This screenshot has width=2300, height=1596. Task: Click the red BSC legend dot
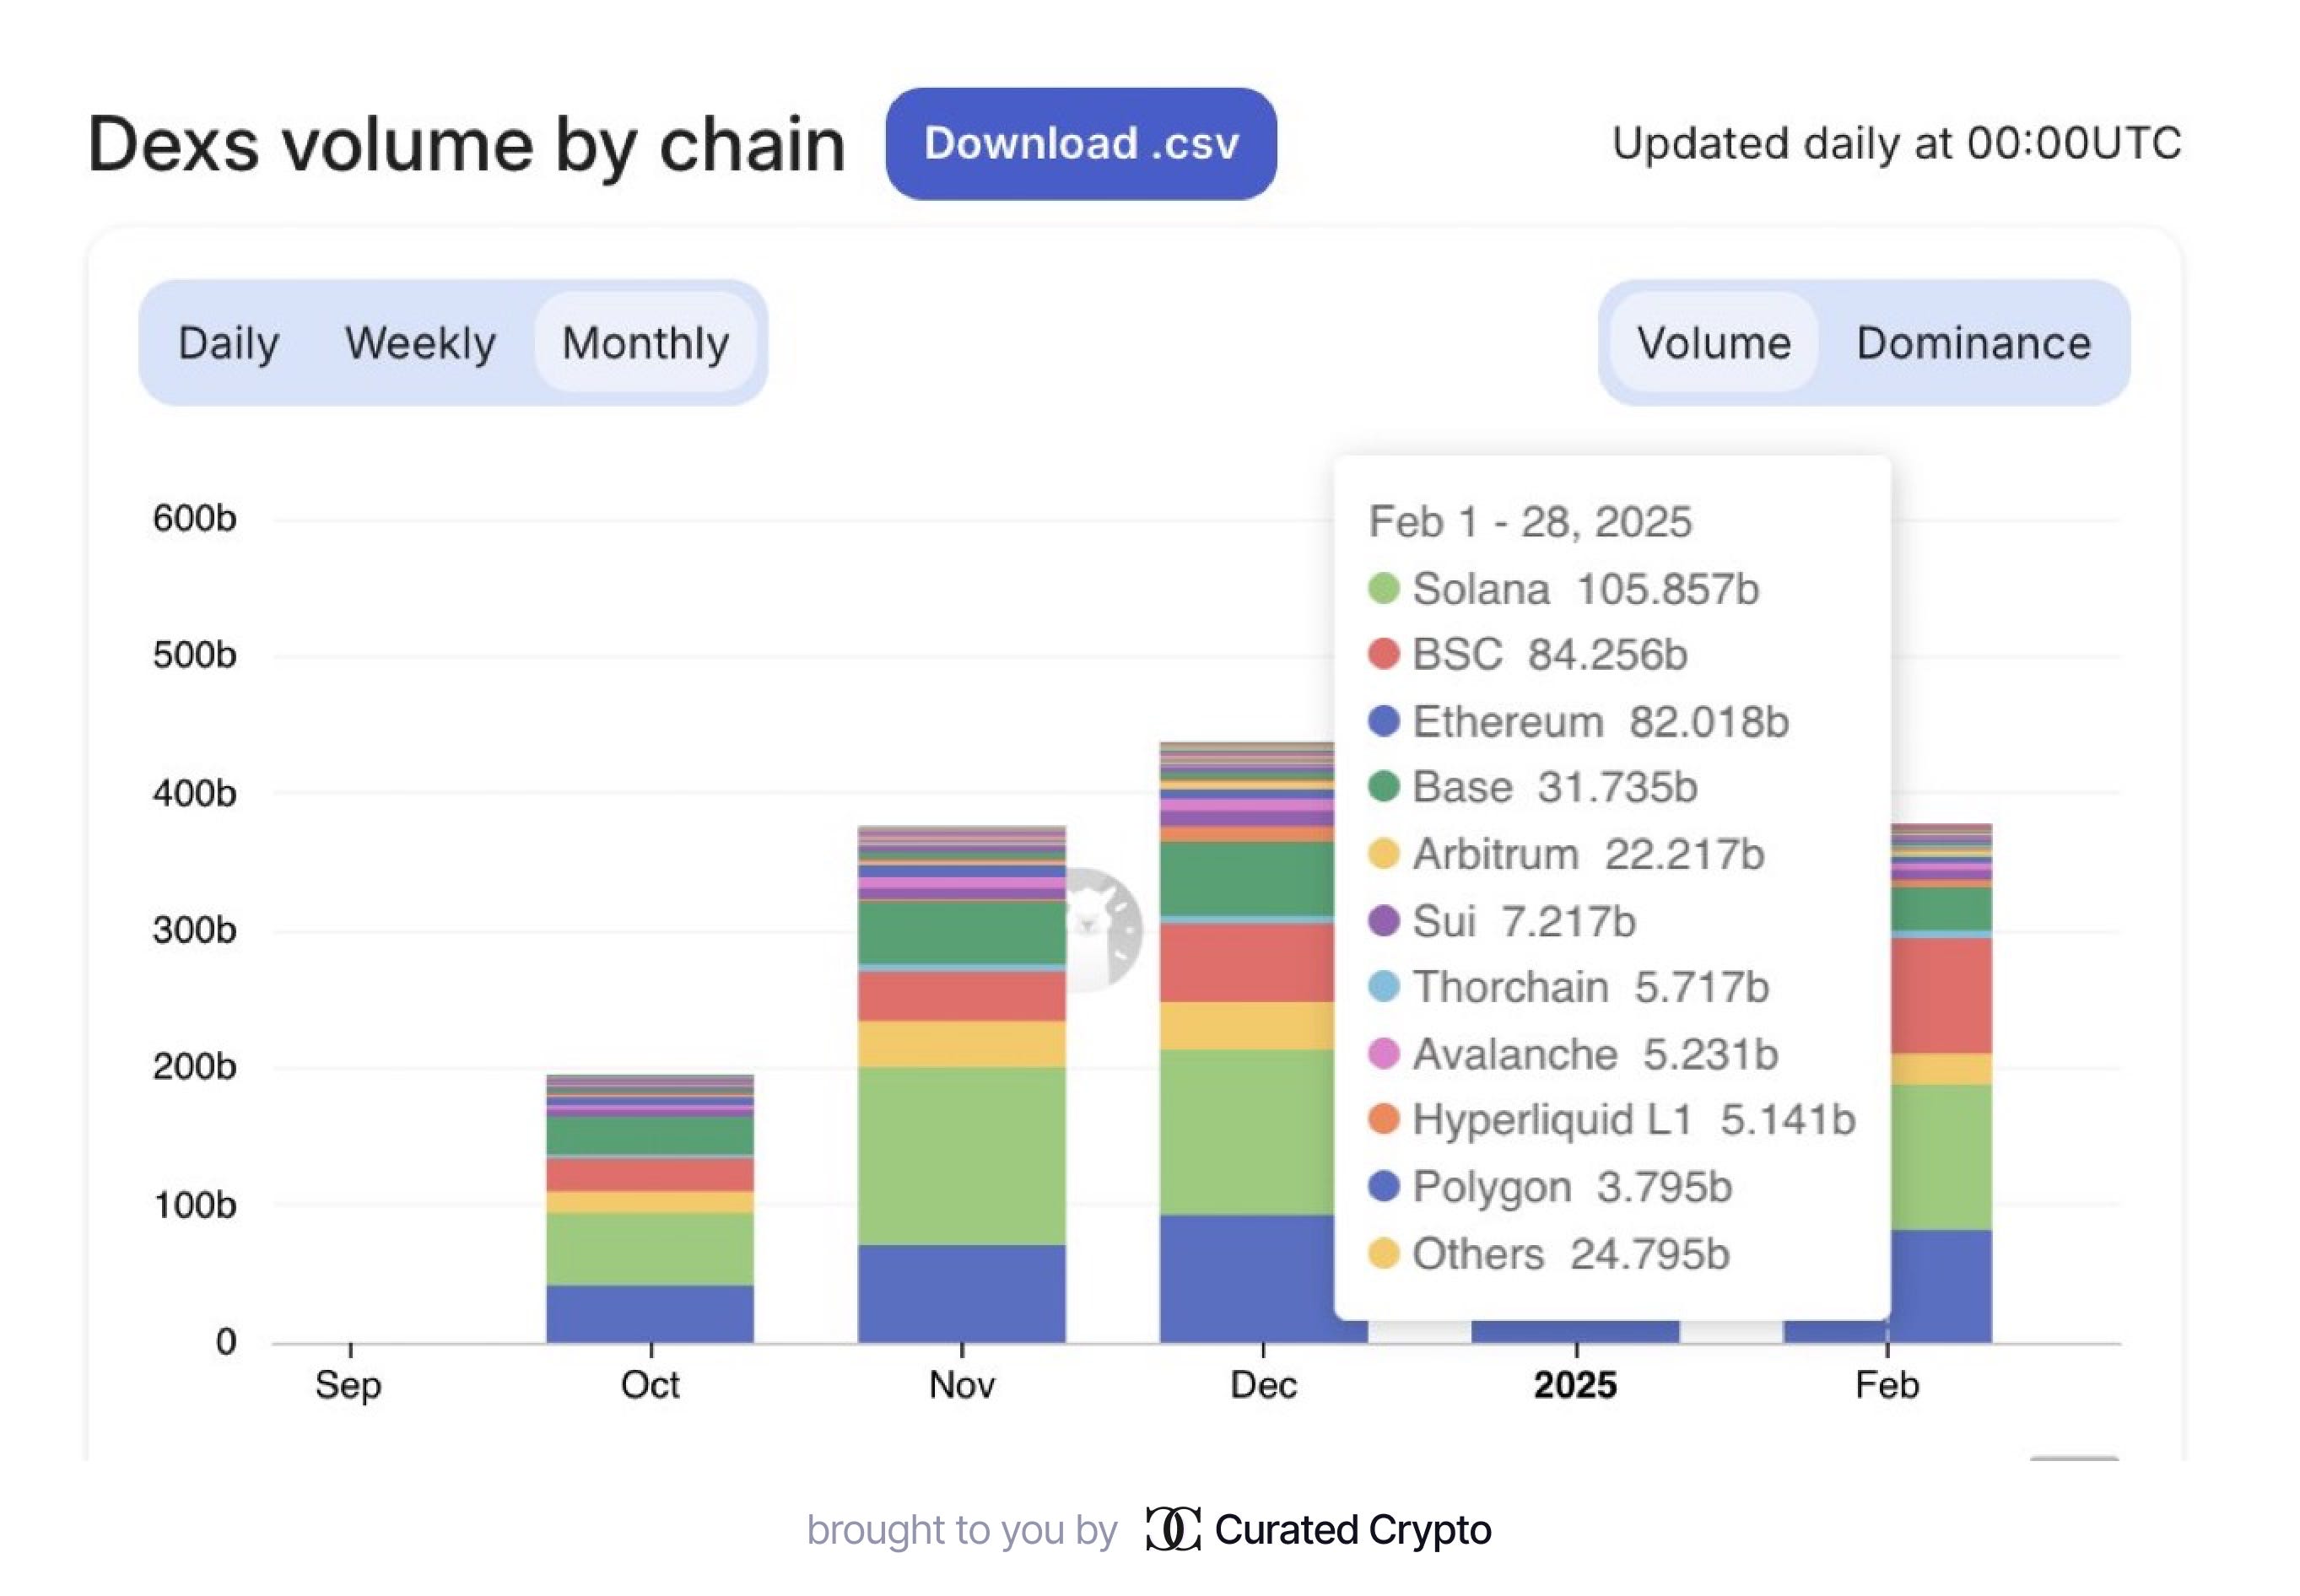1383,654
